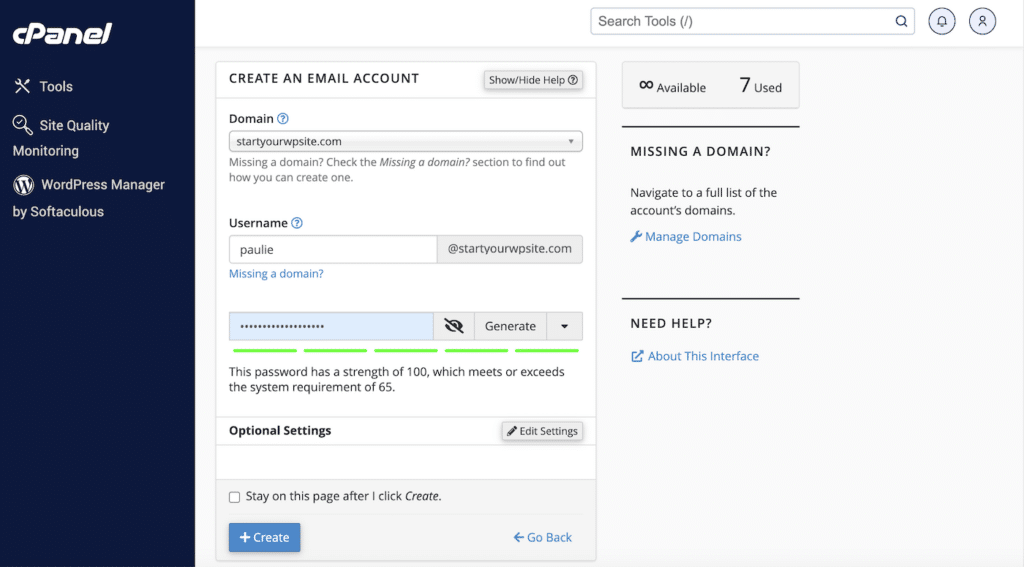The height and width of the screenshot is (567, 1024).
Task: Open the startyourwpsite.com domain dropdown
Action: click(x=406, y=141)
